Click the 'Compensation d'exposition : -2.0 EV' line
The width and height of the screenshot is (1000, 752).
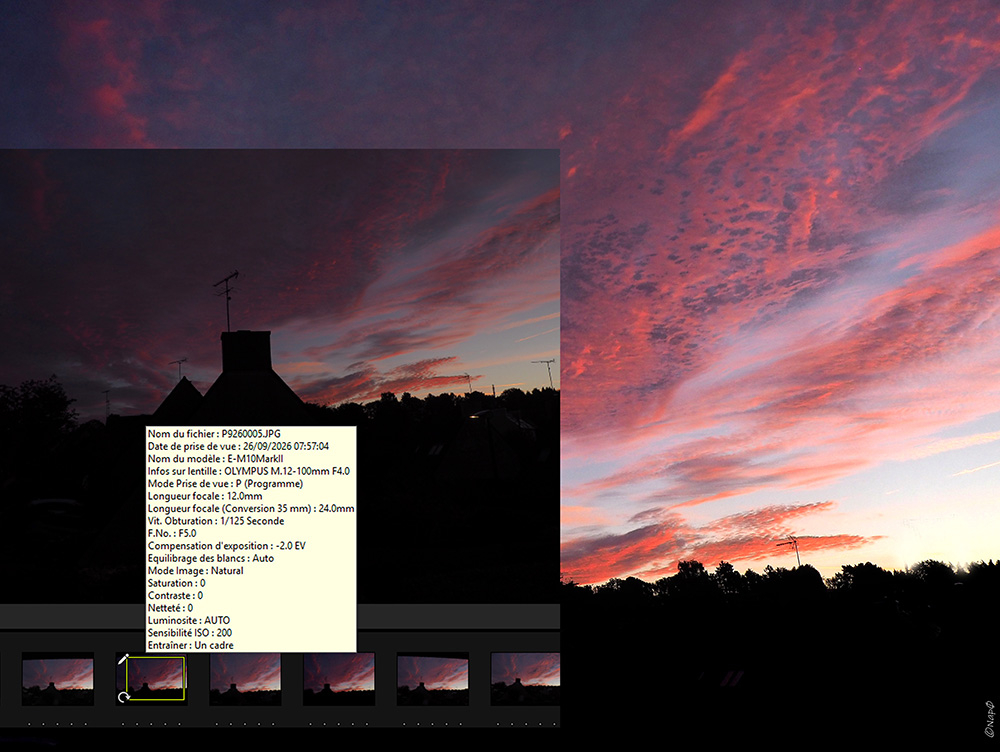[x=226, y=546]
